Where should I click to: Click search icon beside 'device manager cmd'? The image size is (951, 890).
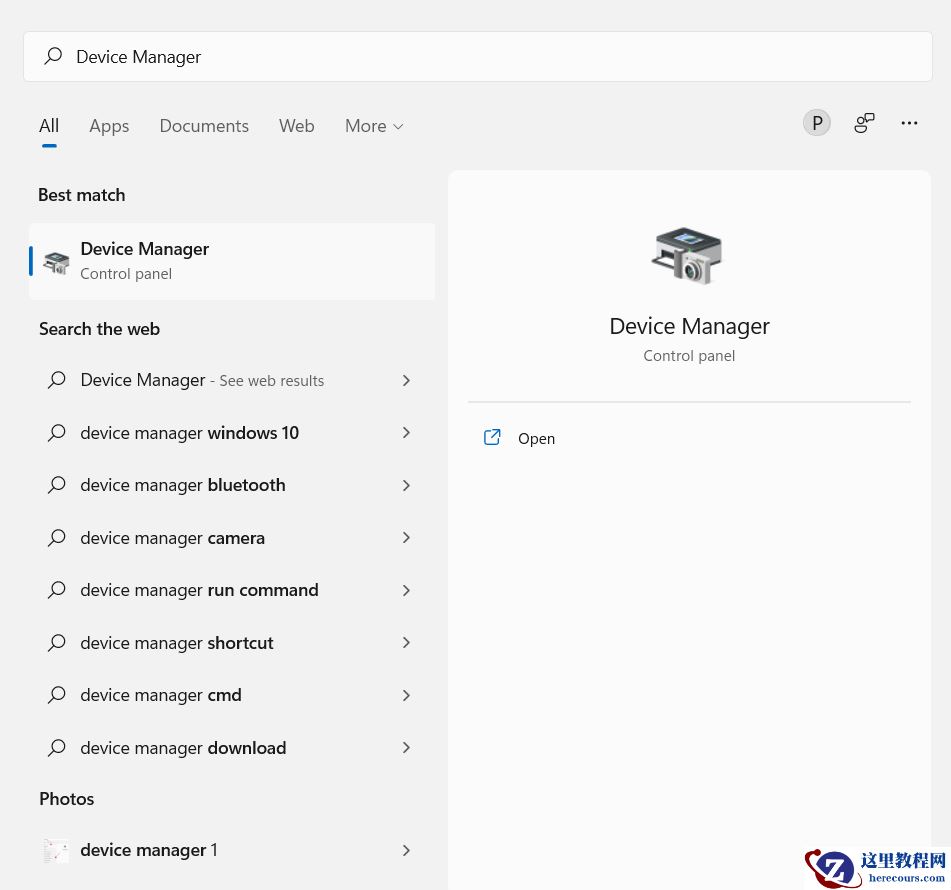tap(56, 695)
